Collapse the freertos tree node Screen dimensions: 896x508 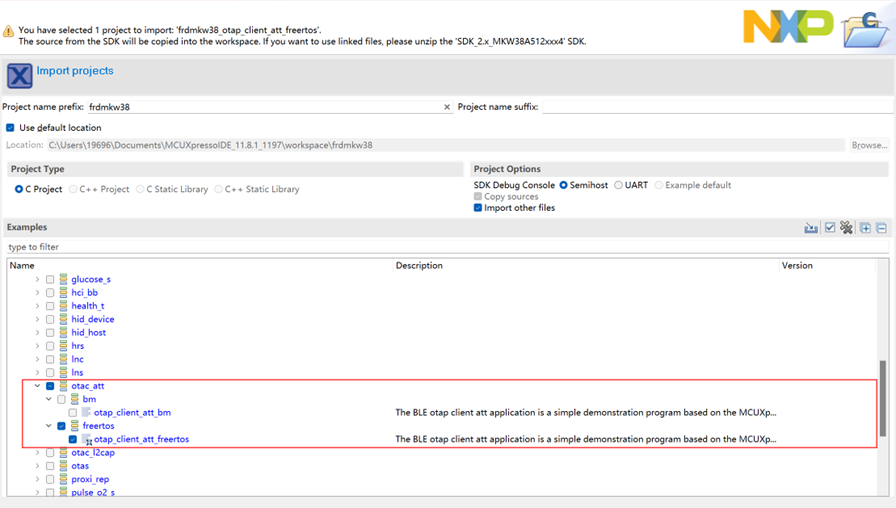click(49, 426)
